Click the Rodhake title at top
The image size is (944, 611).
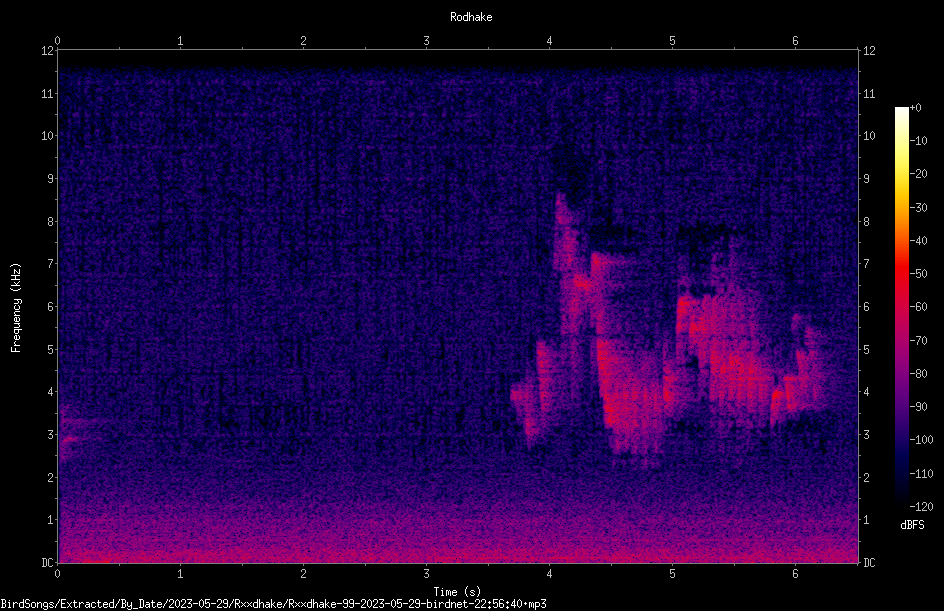(471, 17)
